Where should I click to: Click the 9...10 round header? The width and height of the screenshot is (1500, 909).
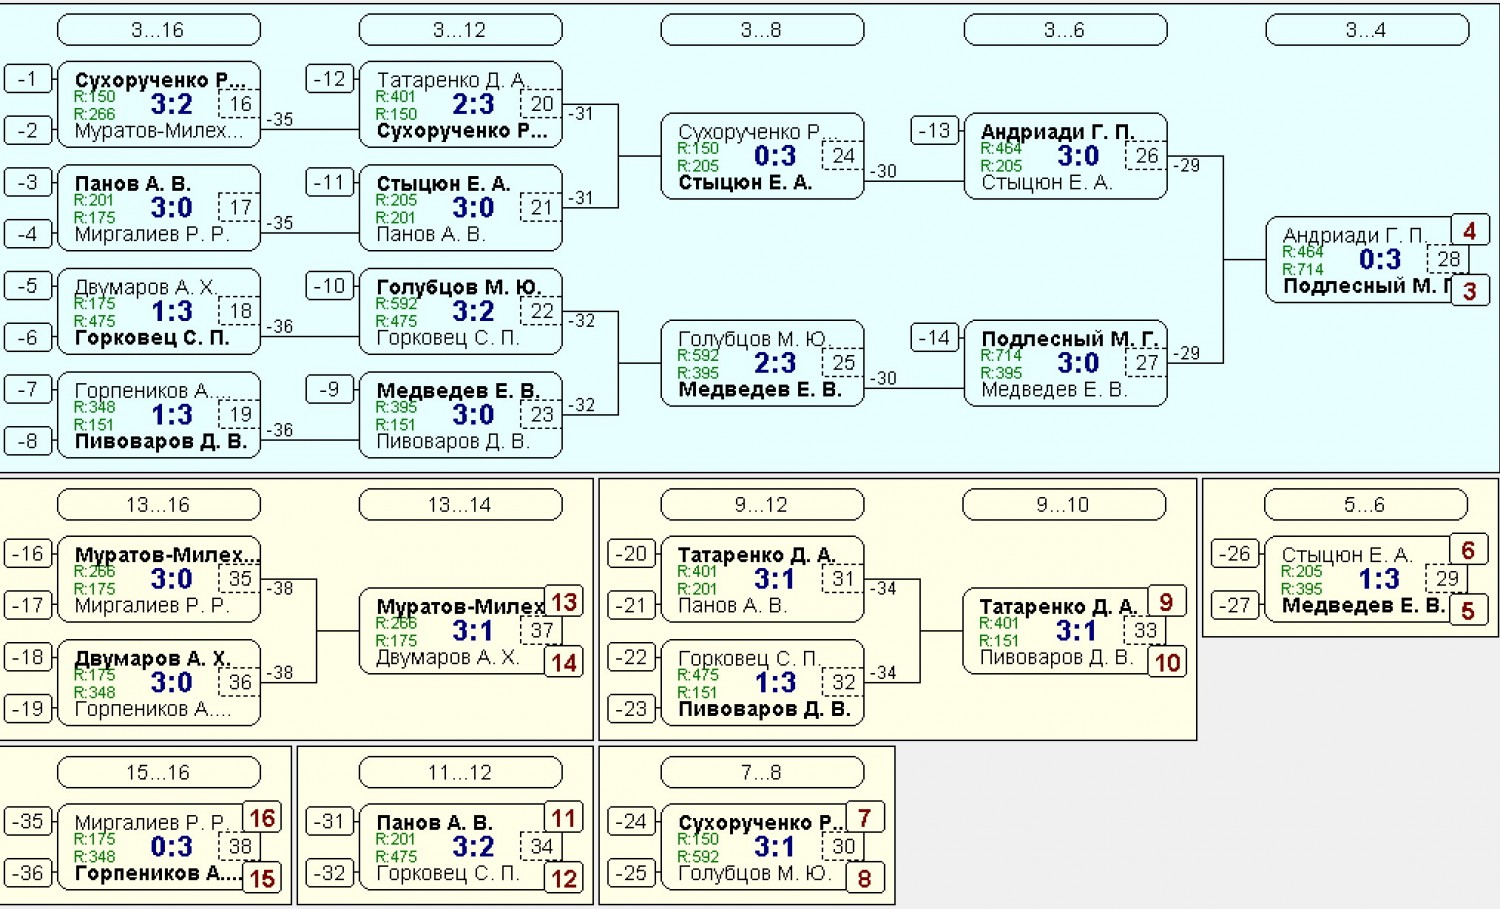[x=1064, y=505]
